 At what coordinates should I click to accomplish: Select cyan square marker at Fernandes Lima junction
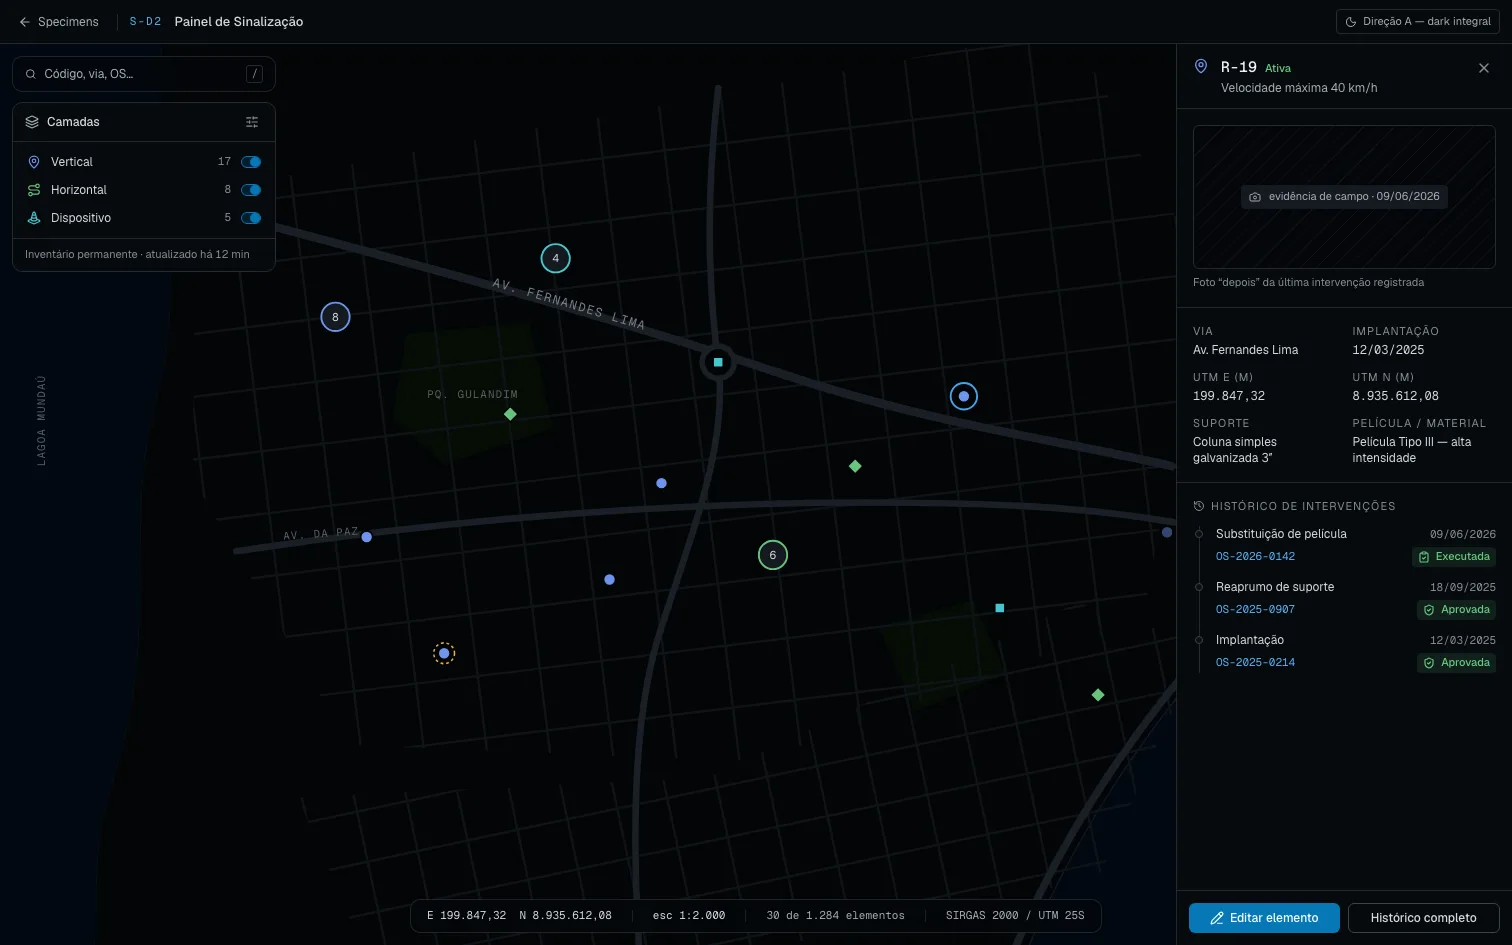coord(718,362)
